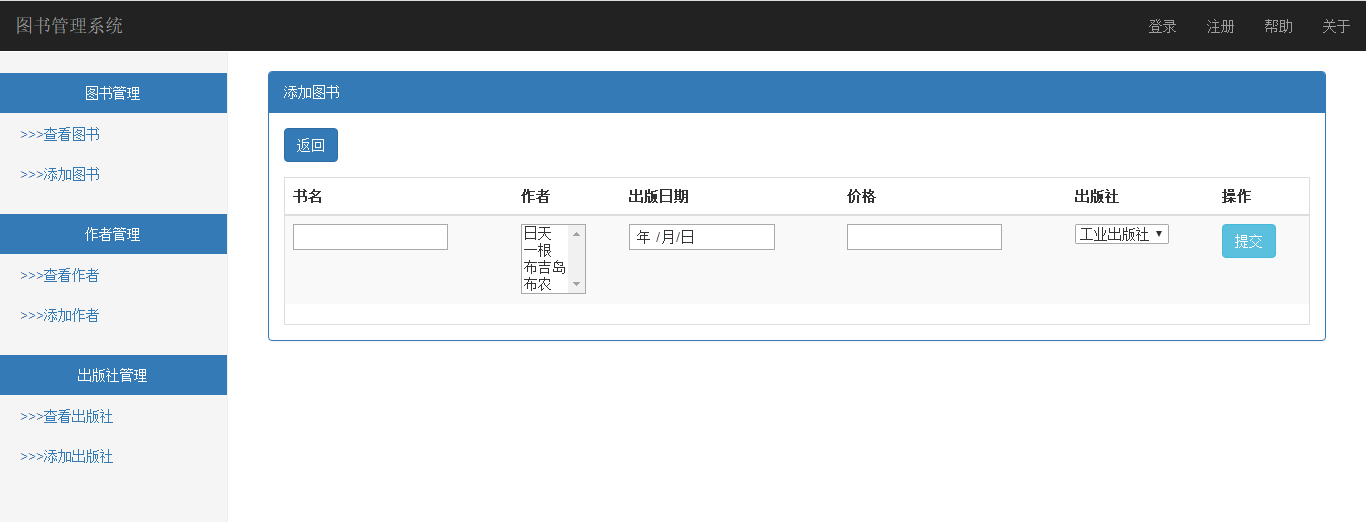The width and height of the screenshot is (1366, 522).
Task: Go to >>>查看出版社
Action: pos(67,416)
